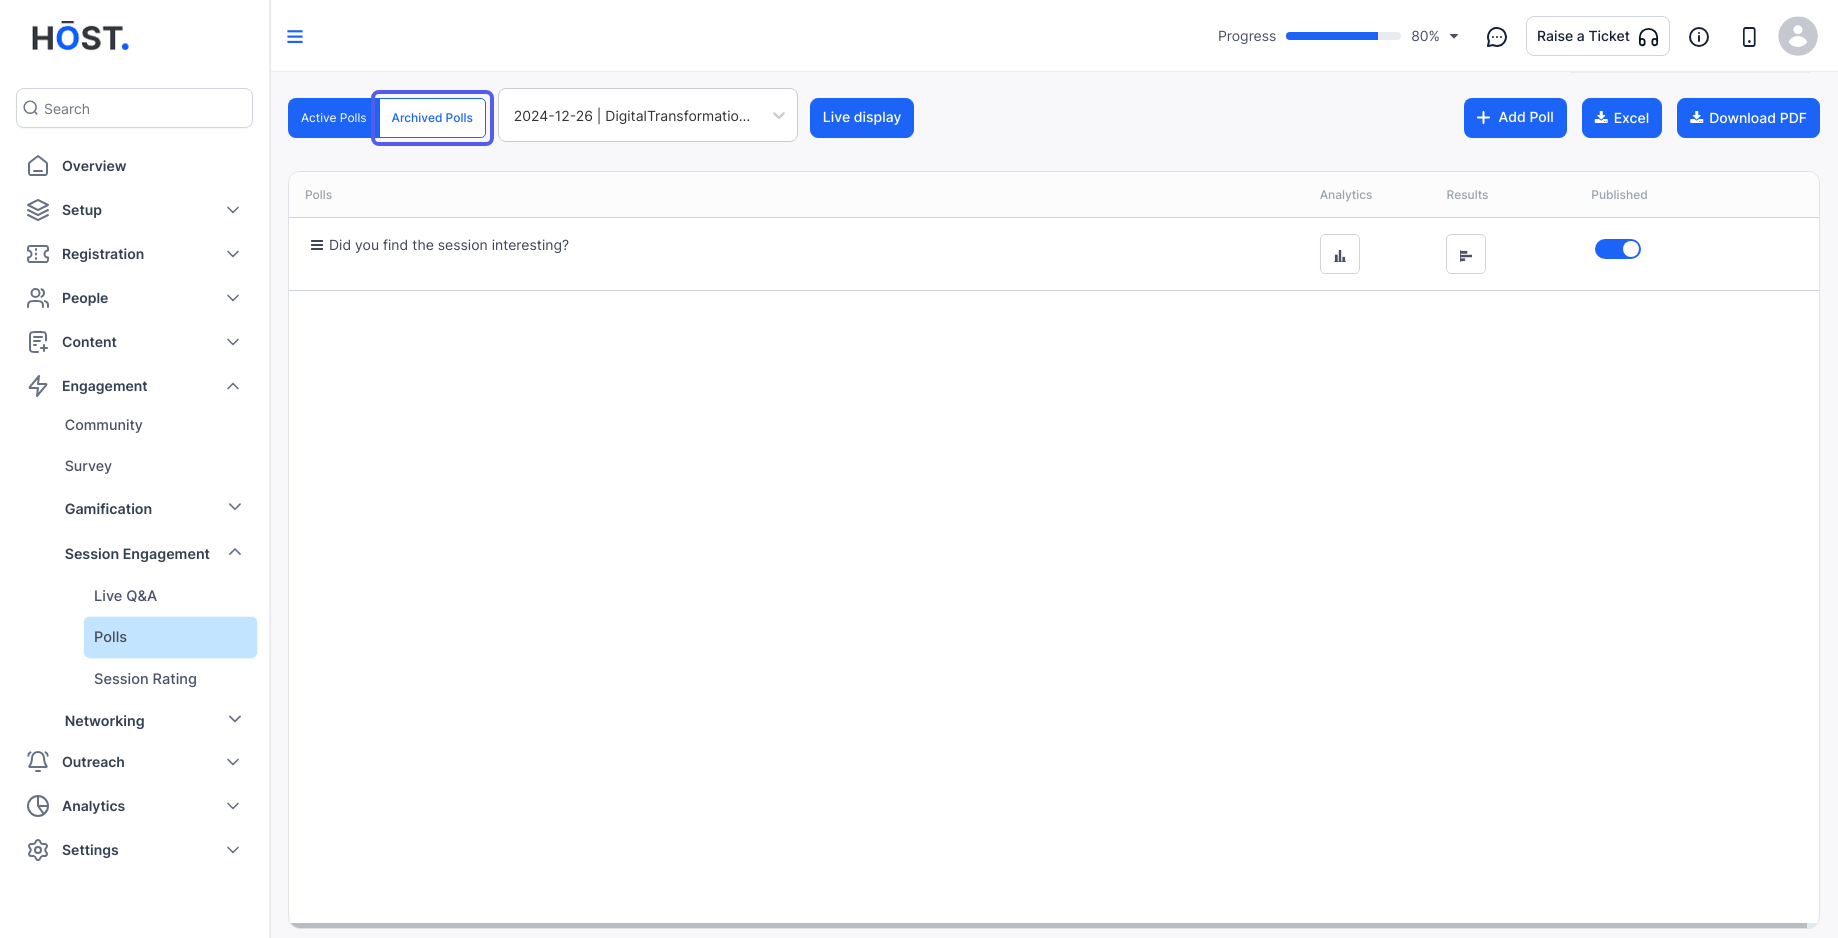1838x938 pixels.
Task: Expand the Content chevron
Action: point(233,342)
